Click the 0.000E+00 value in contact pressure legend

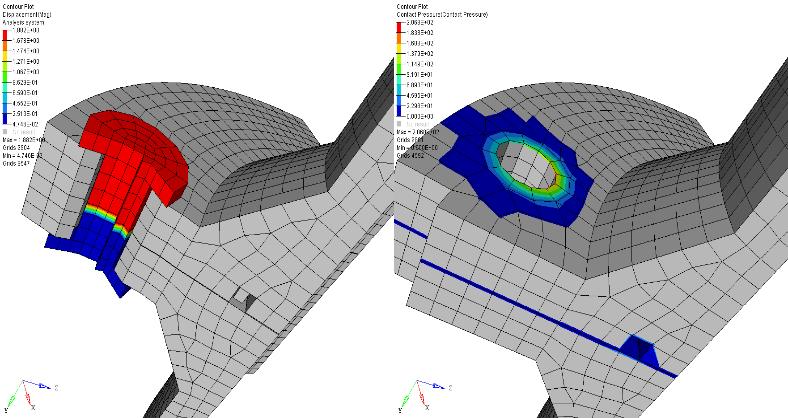[x=419, y=117]
